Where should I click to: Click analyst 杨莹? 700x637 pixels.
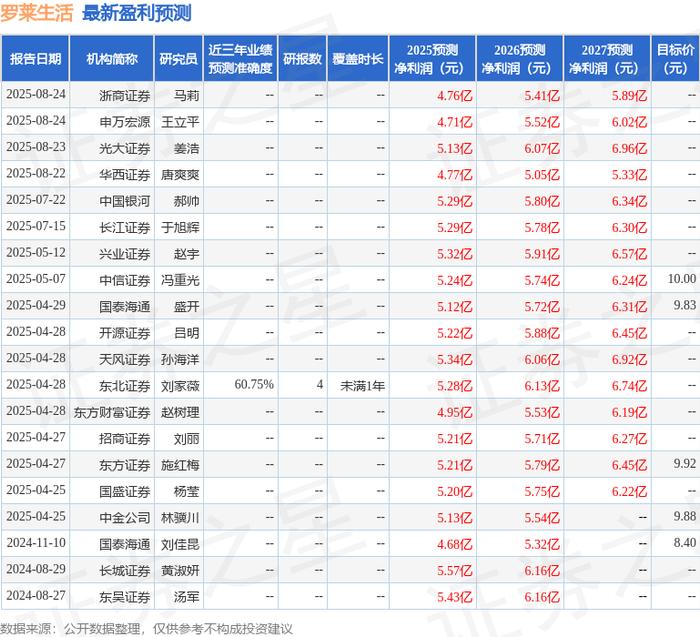(x=187, y=491)
